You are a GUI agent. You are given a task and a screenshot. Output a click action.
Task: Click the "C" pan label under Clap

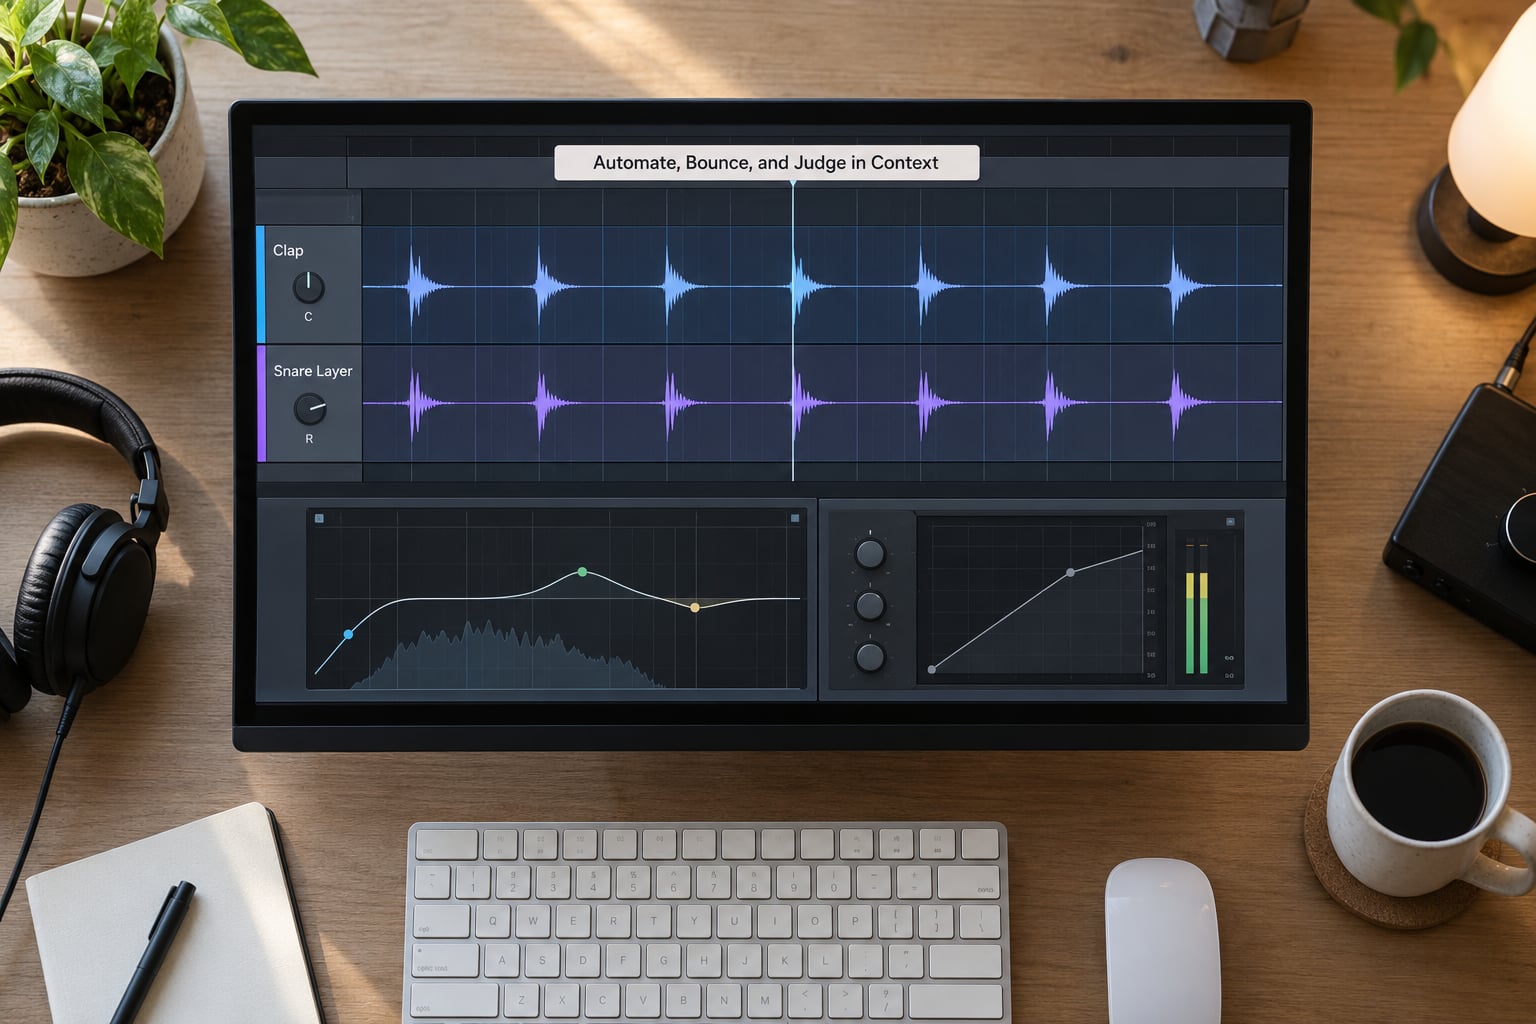coord(308,317)
